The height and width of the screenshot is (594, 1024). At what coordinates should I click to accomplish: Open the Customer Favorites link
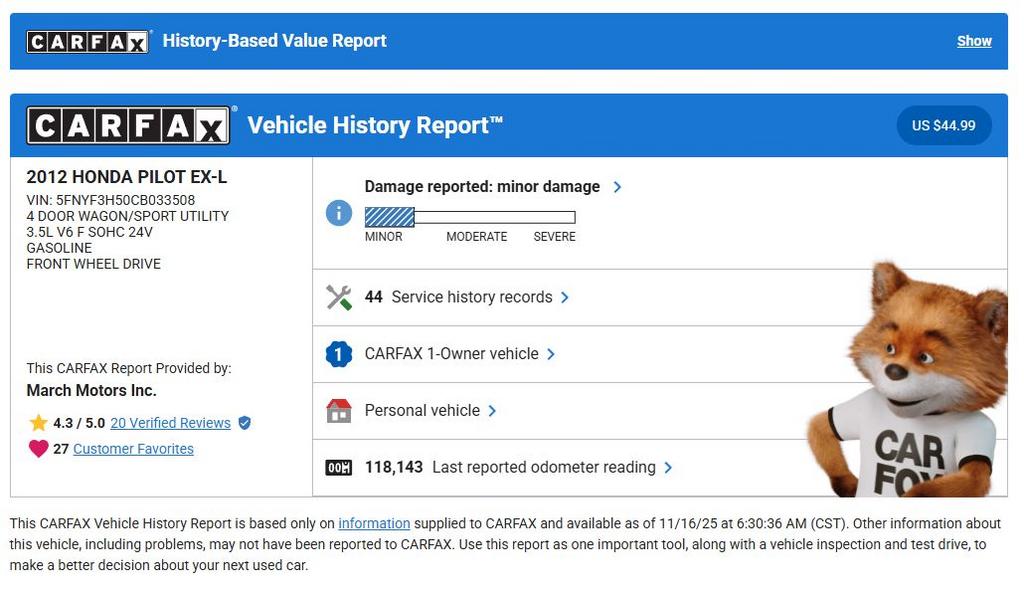133,449
